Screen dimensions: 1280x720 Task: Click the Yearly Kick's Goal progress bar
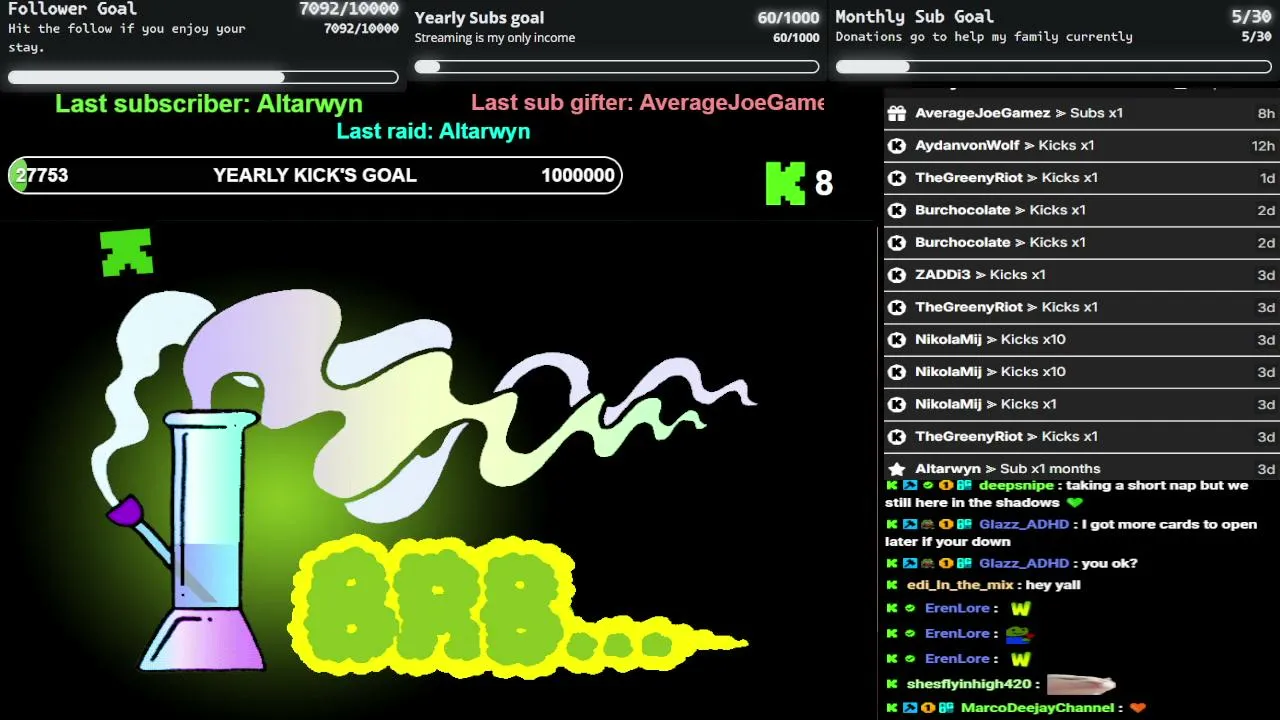(x=315, y=176)
